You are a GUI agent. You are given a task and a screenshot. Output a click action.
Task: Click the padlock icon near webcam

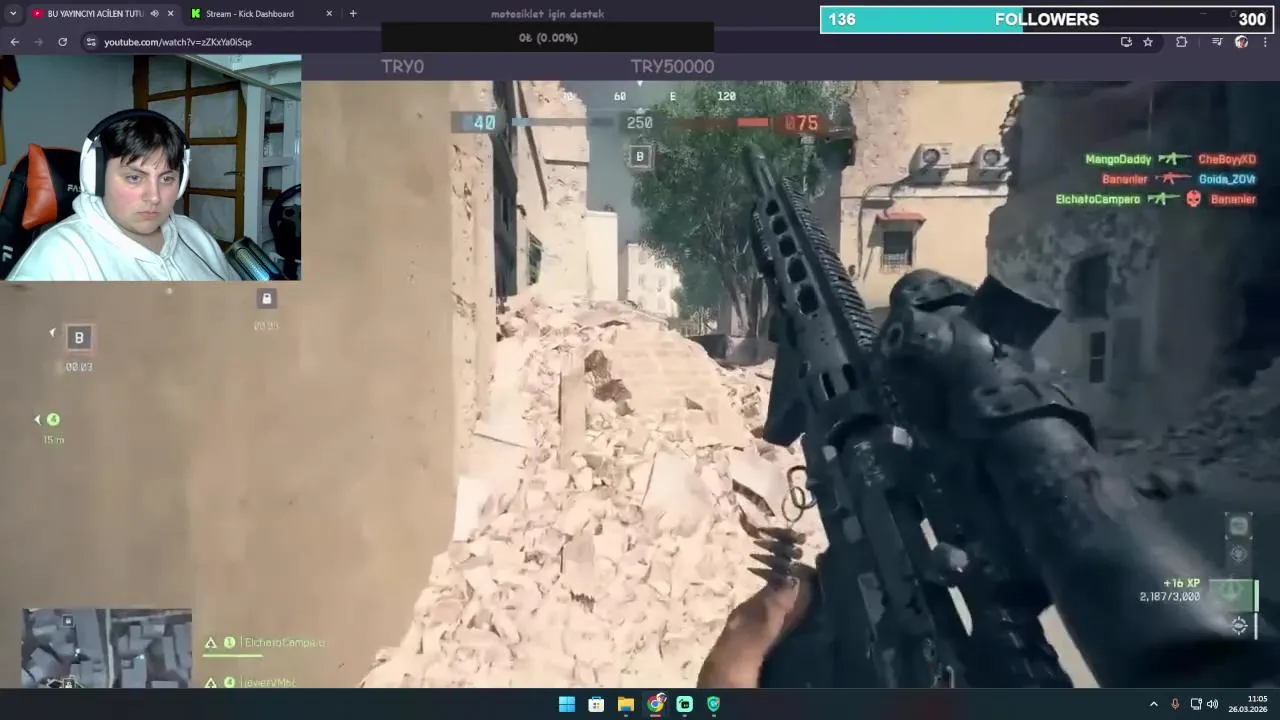266,298
